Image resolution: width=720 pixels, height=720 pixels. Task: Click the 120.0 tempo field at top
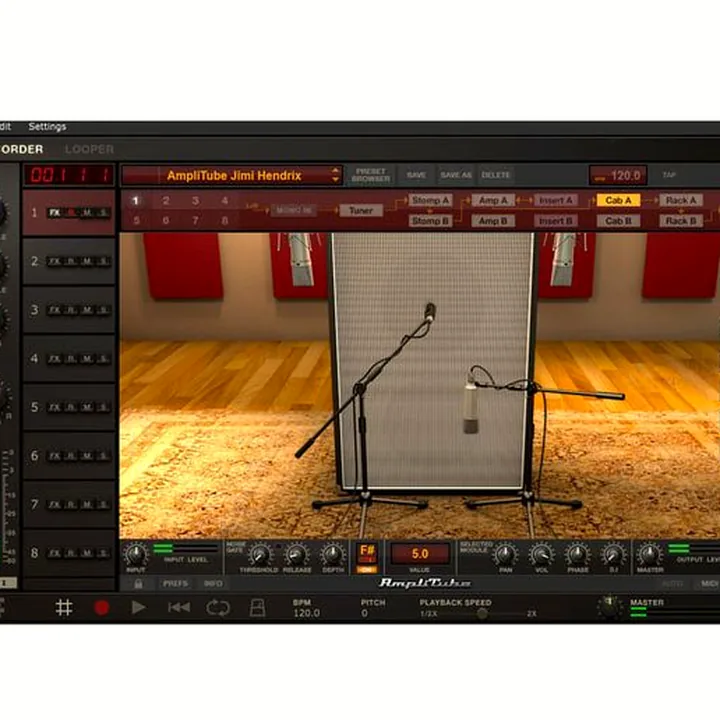pyautogui.click(x=618, y=175)
